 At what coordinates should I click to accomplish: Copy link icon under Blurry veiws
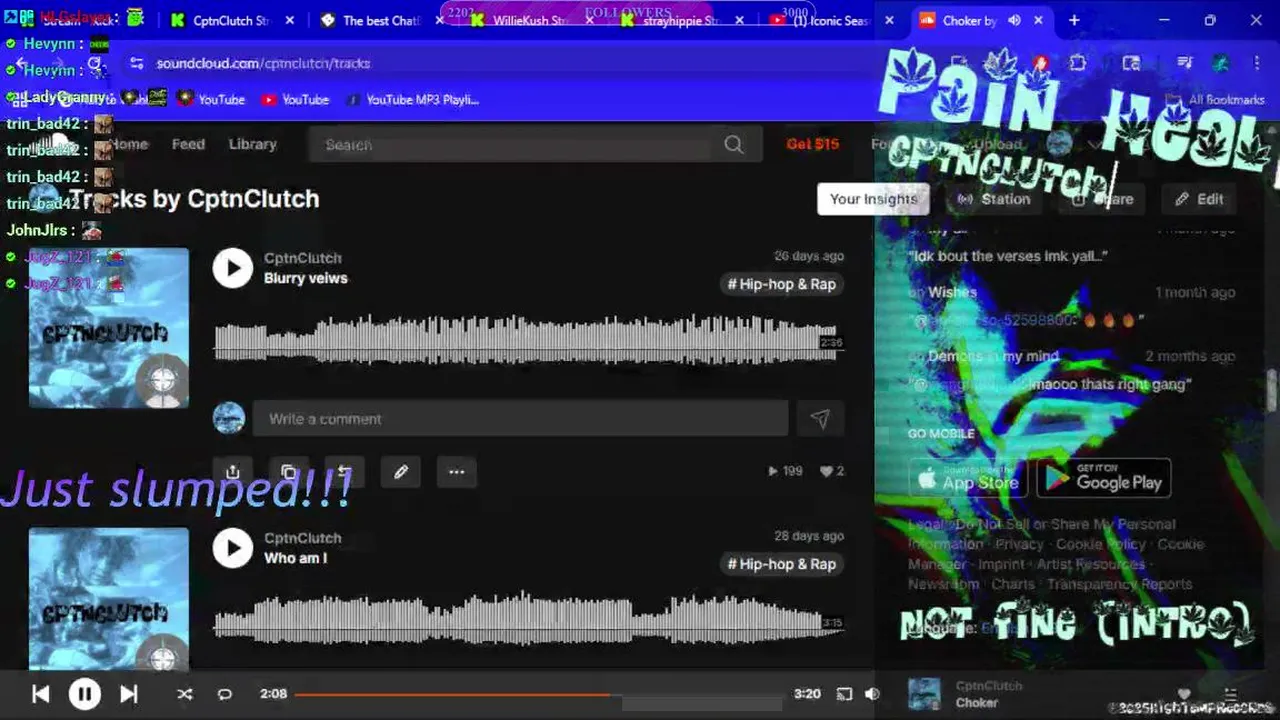pos(288,471)
